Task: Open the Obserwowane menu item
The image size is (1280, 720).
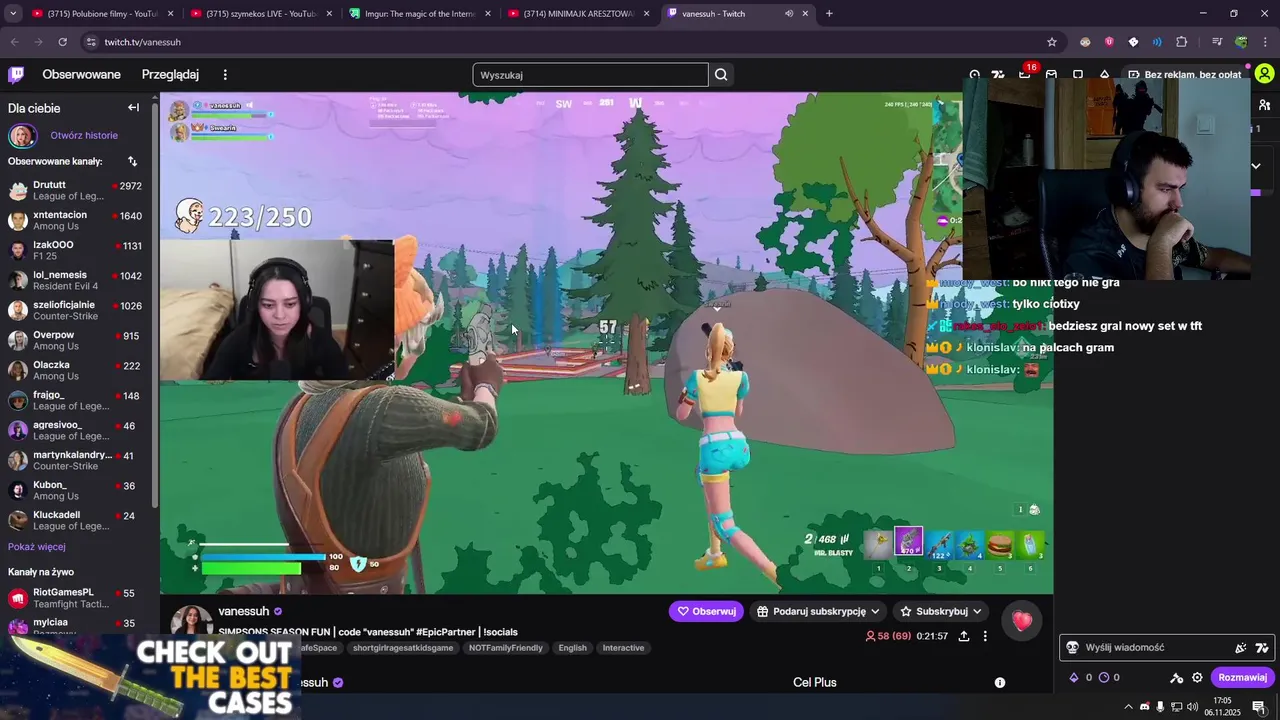Action: coord(81,75)
